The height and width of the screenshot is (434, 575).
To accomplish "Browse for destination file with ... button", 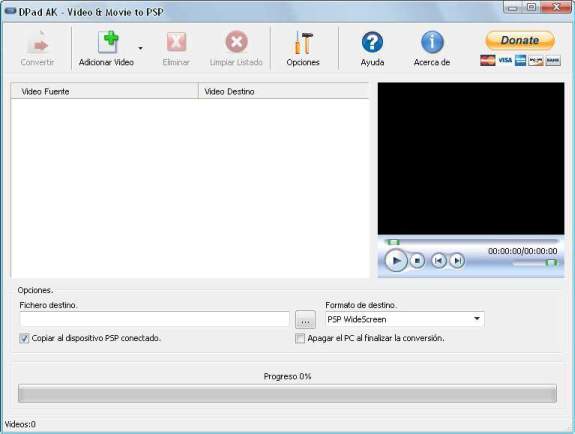I will 305,320.
